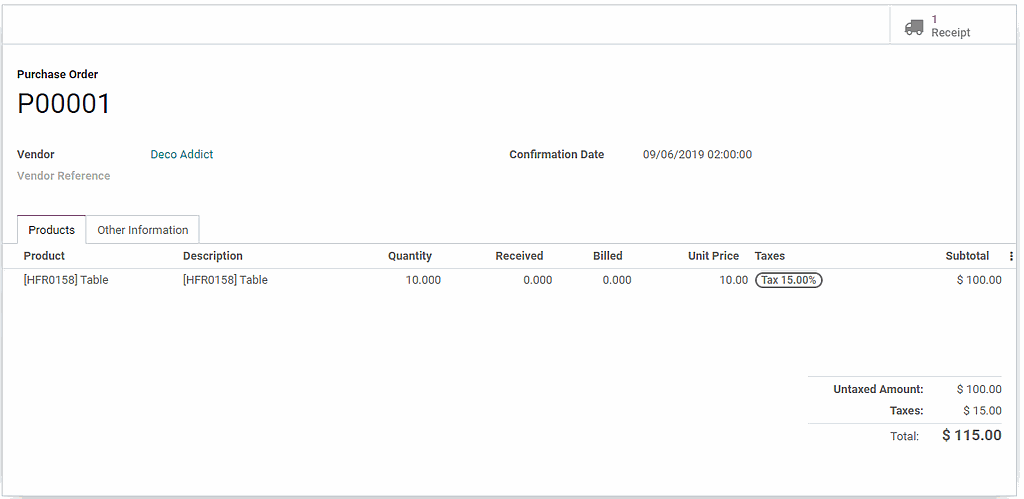Click the confirmation date 09/06/2019 02:00:00
Screen dimensions: 1024x499
697,155
